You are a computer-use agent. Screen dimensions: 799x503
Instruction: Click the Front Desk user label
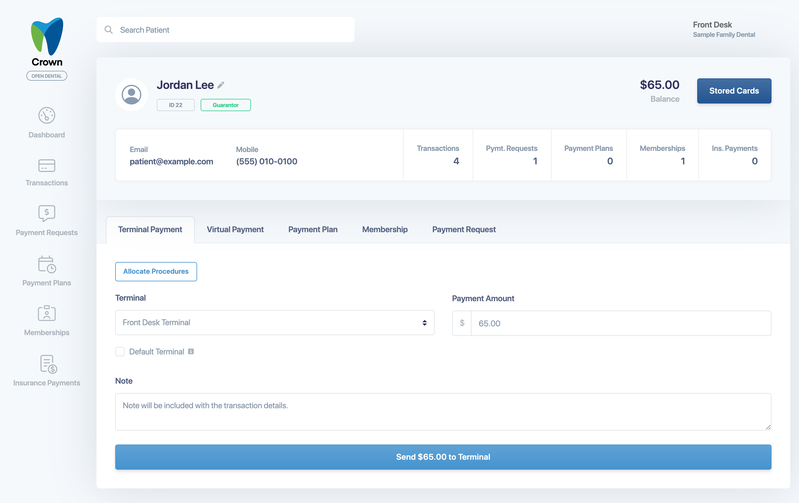tap(712, 24)
